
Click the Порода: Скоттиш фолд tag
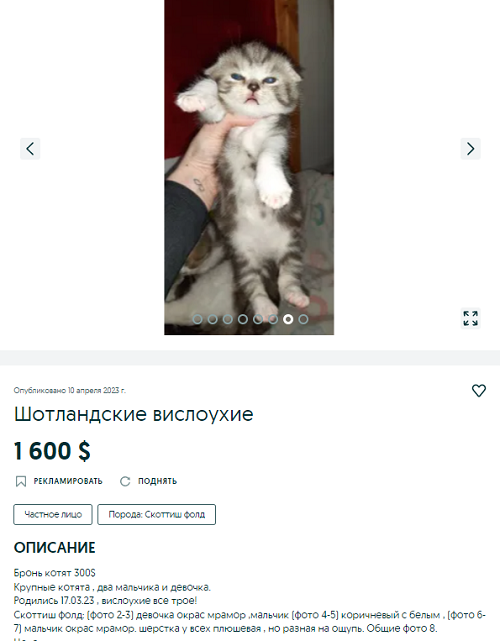tap(157, 514)
